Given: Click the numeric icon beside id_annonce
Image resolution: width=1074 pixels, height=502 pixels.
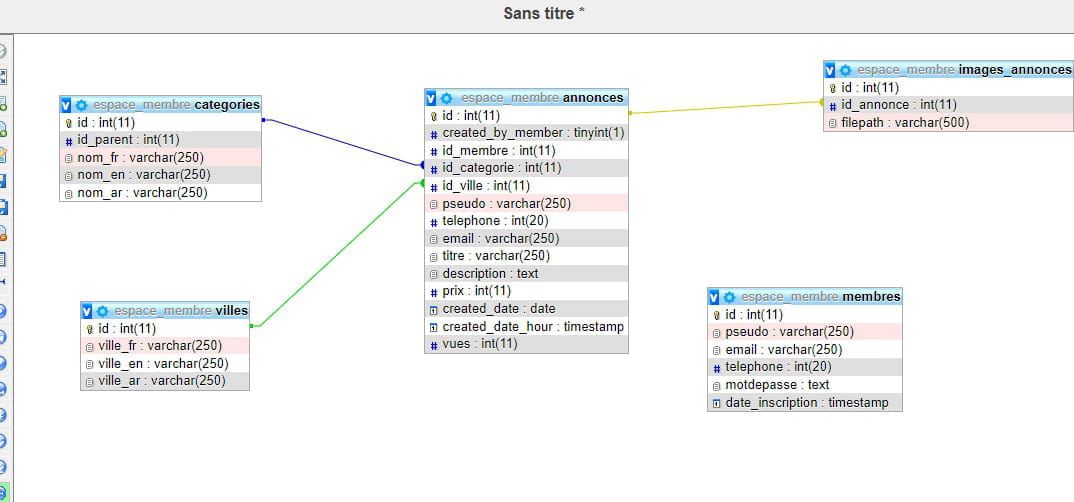Looking at the screenshot, I should (832, 105).
